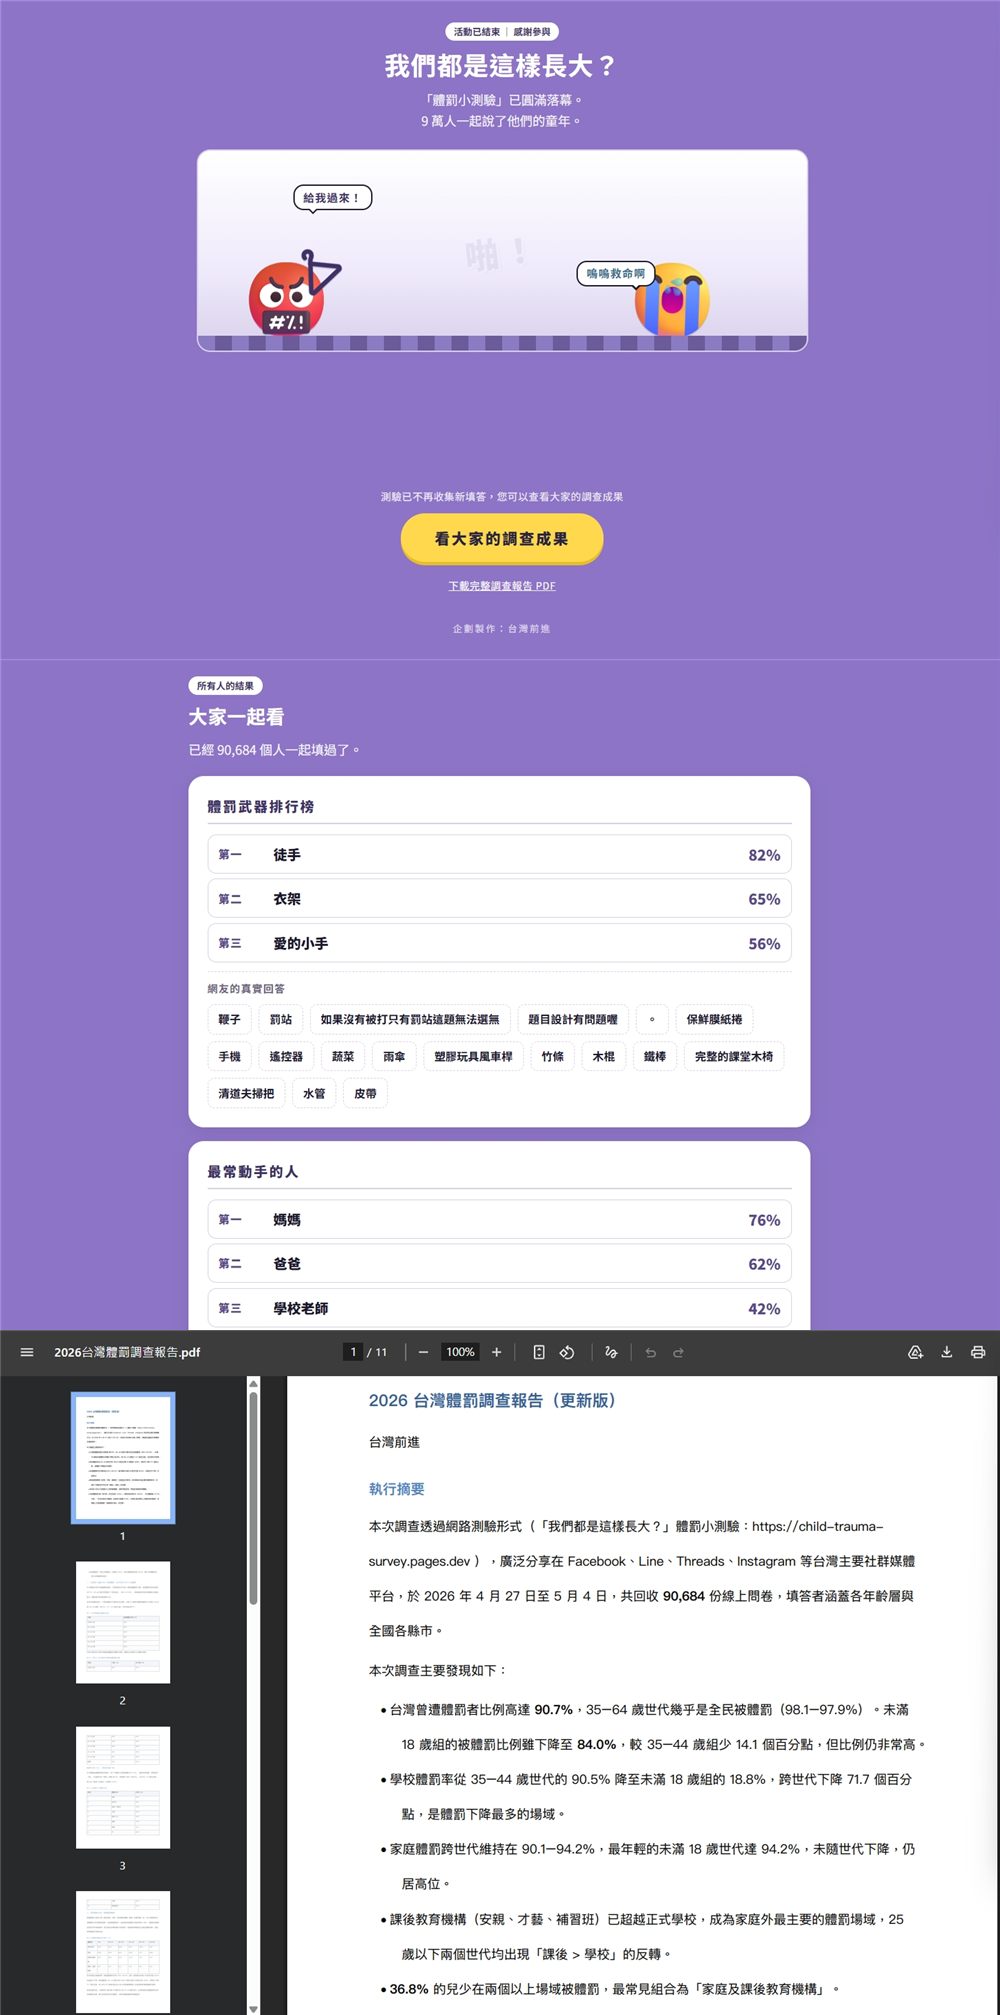Rotate the PDF counterclockwise
Screen dimensions: 1000x2015
[567, 1352]
